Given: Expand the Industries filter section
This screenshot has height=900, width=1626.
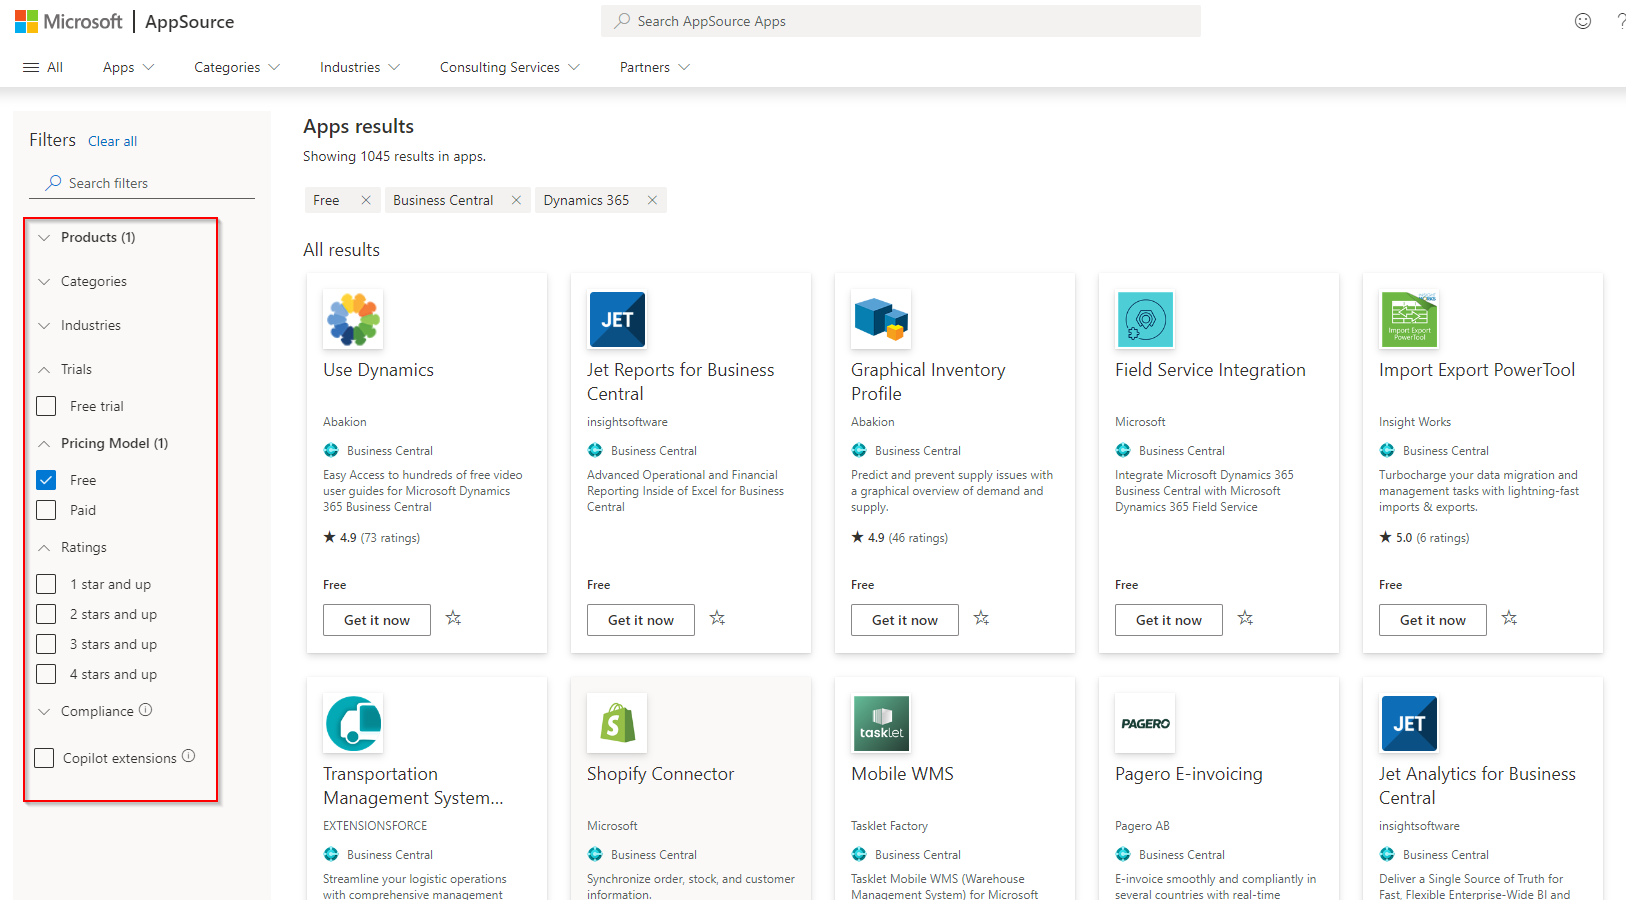Looking at the screenshot, I should (80, 325).
